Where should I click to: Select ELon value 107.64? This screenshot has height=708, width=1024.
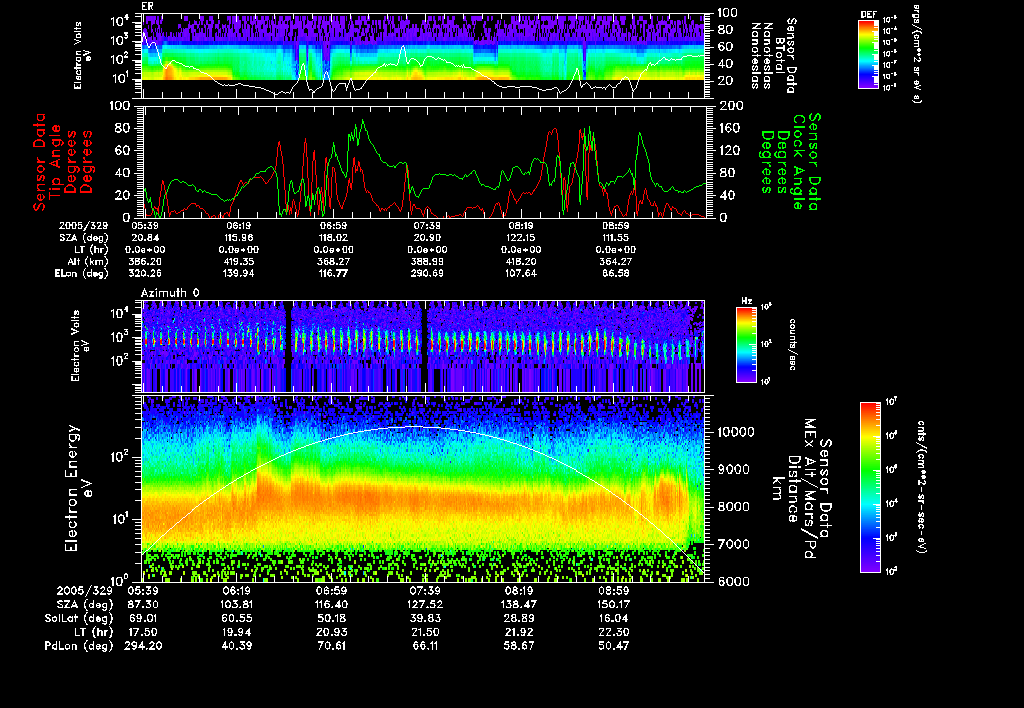pos(521,274)
